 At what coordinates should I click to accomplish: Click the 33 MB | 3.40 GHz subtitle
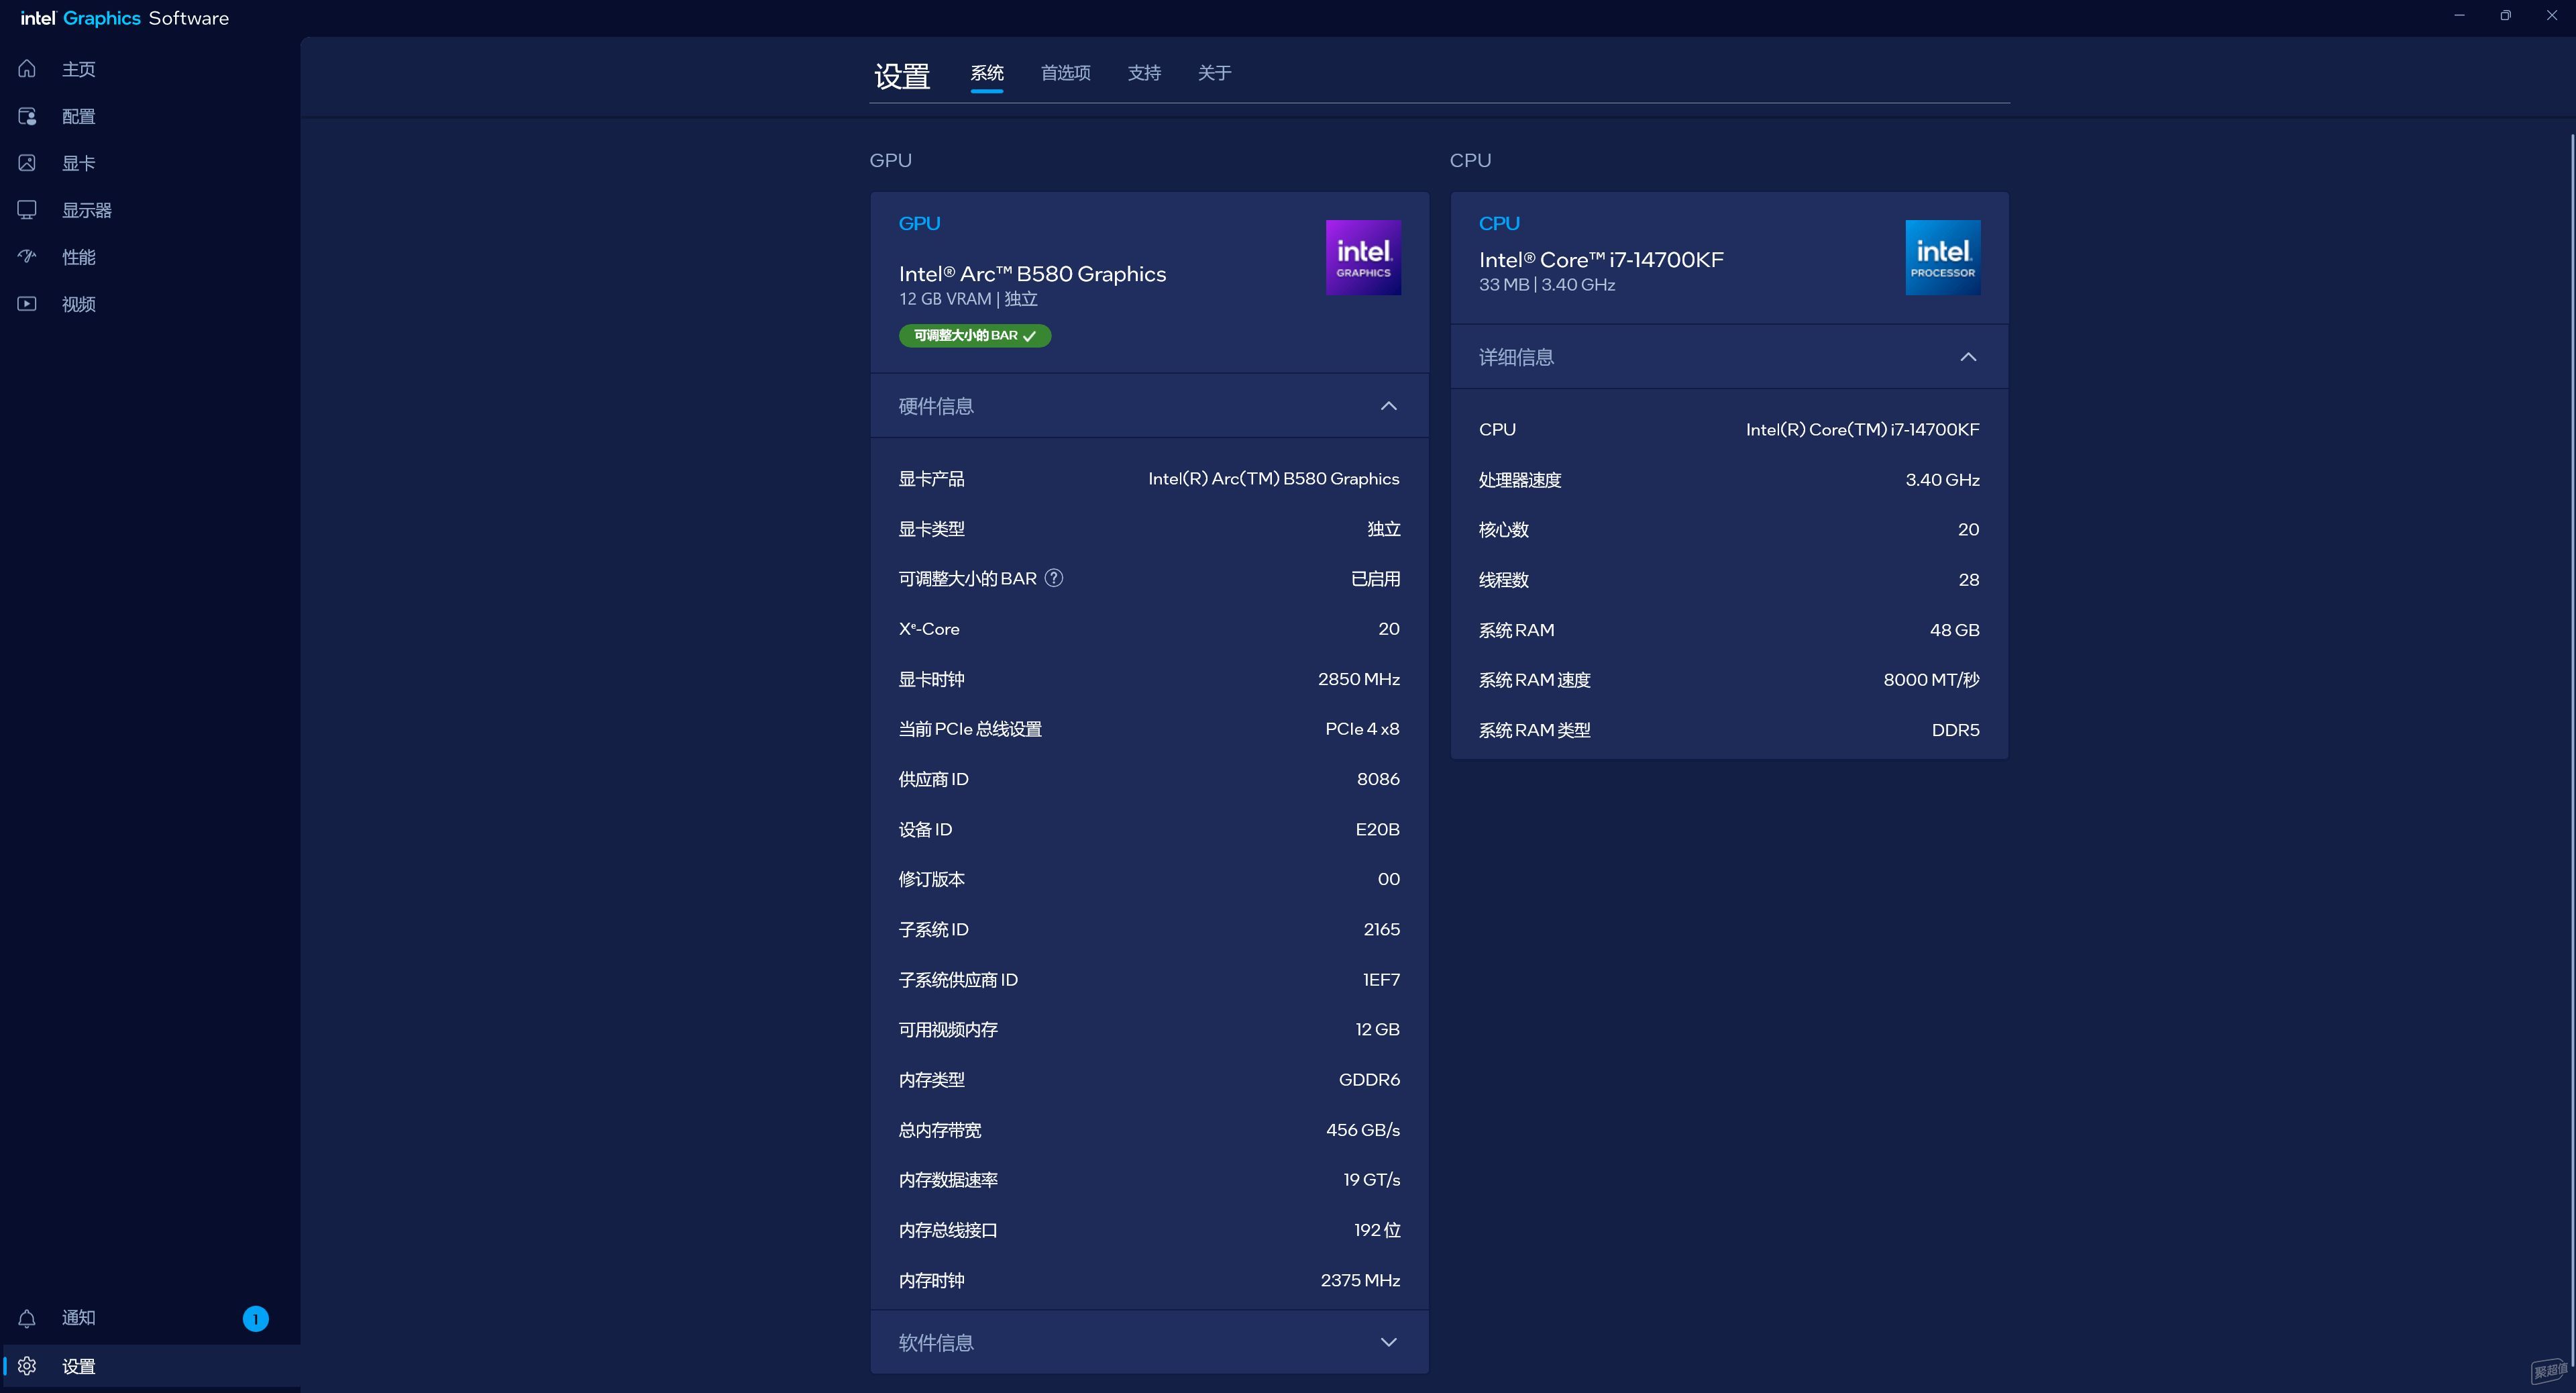click(x=1546, y=285)
